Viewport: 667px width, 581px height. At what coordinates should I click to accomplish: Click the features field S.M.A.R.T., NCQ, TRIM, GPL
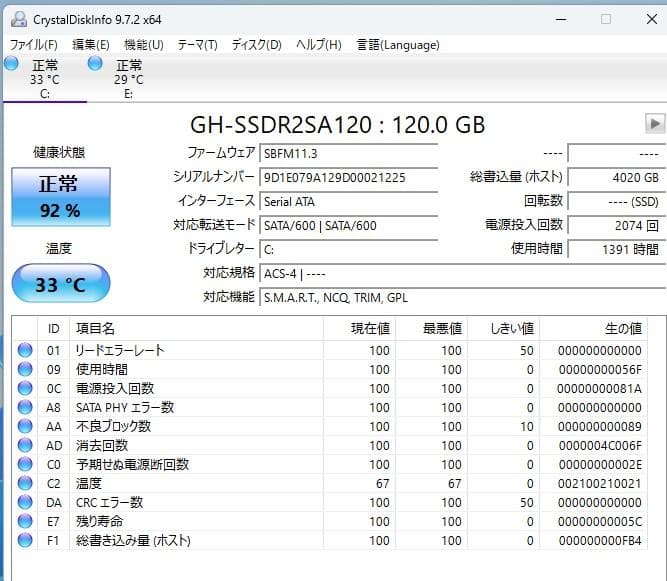point(462,298)
